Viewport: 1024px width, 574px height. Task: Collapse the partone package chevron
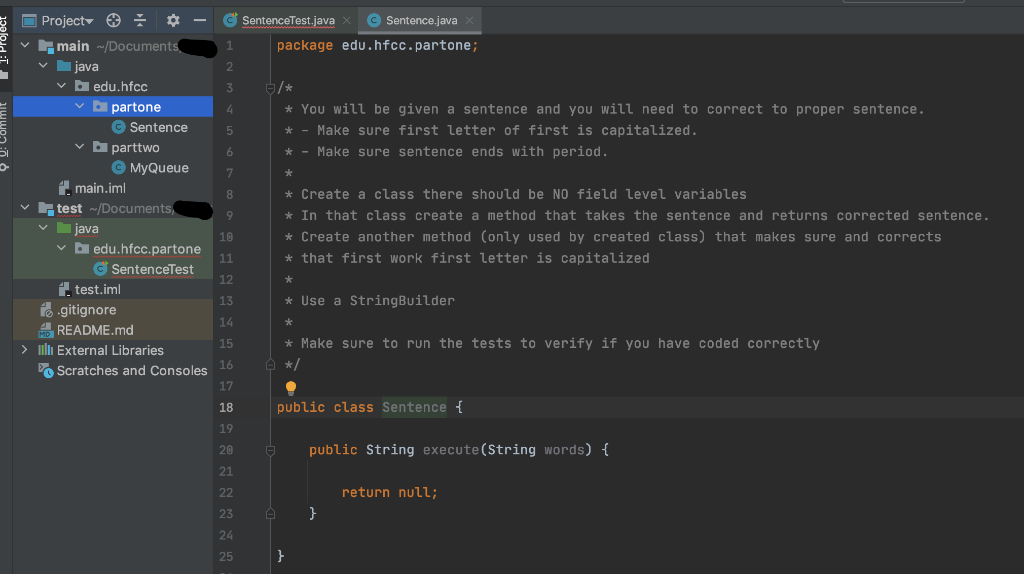[x=80, y=106]
